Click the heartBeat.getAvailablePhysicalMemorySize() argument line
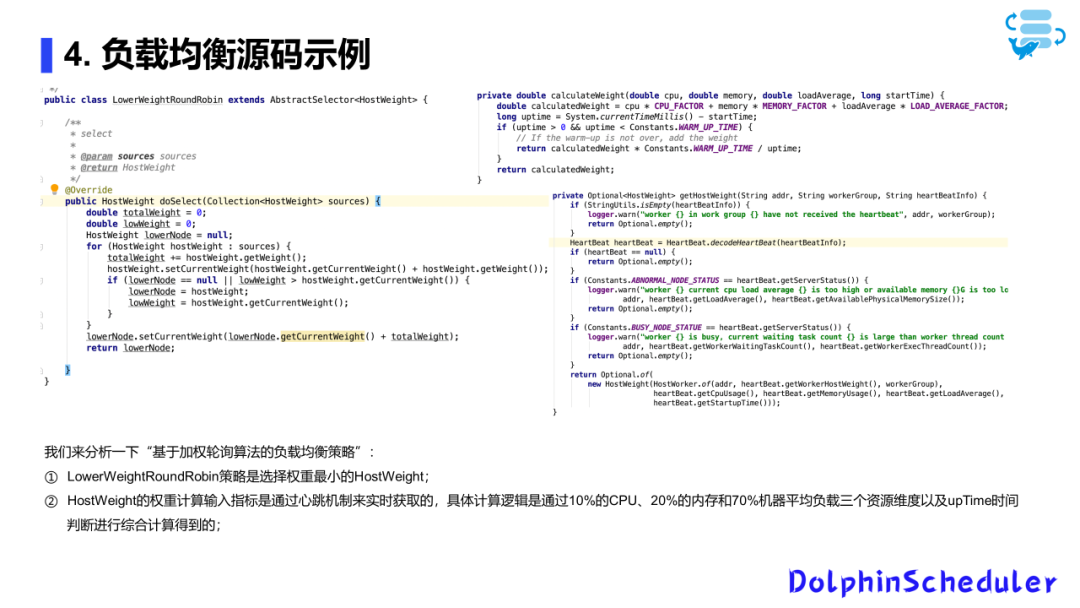This screenshot has height=608, width=1080. (x=793, y=300)
